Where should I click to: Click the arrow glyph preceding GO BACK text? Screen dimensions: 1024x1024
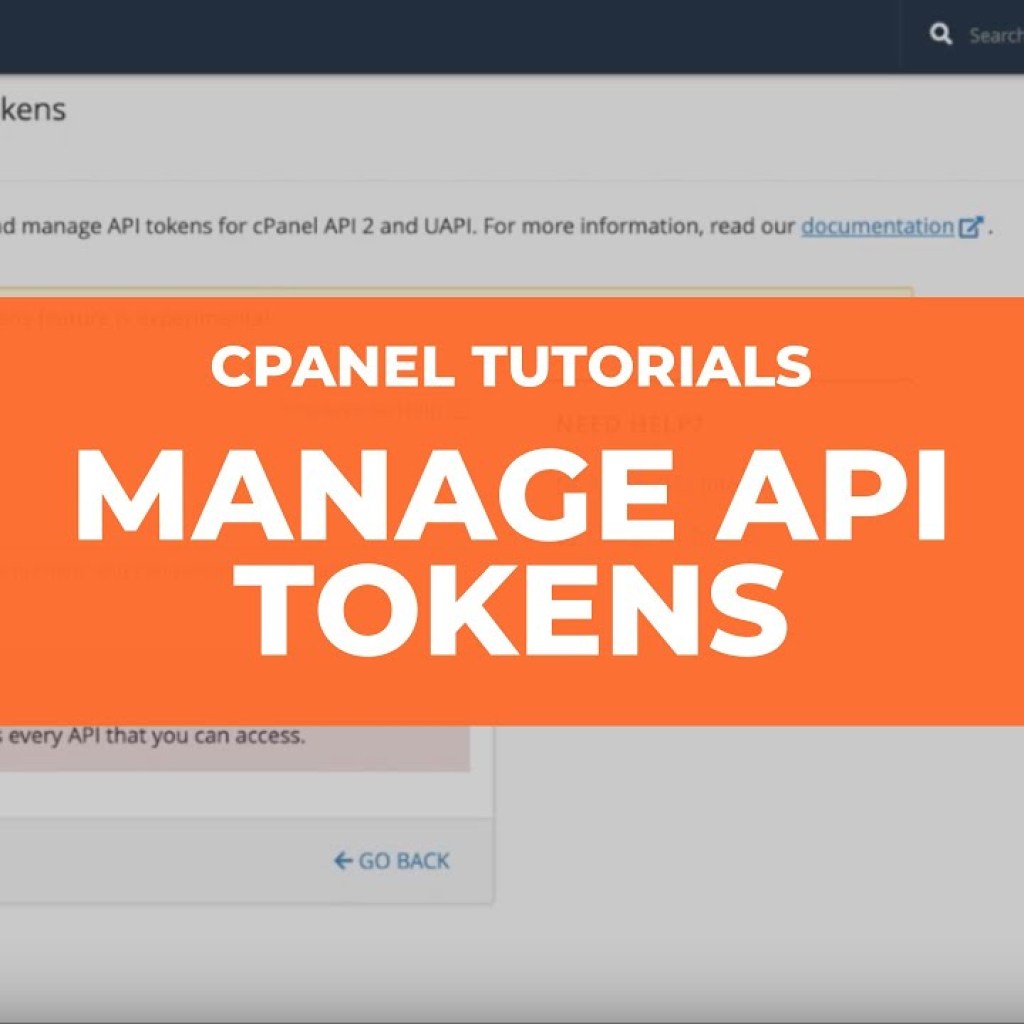coord(341,859)
